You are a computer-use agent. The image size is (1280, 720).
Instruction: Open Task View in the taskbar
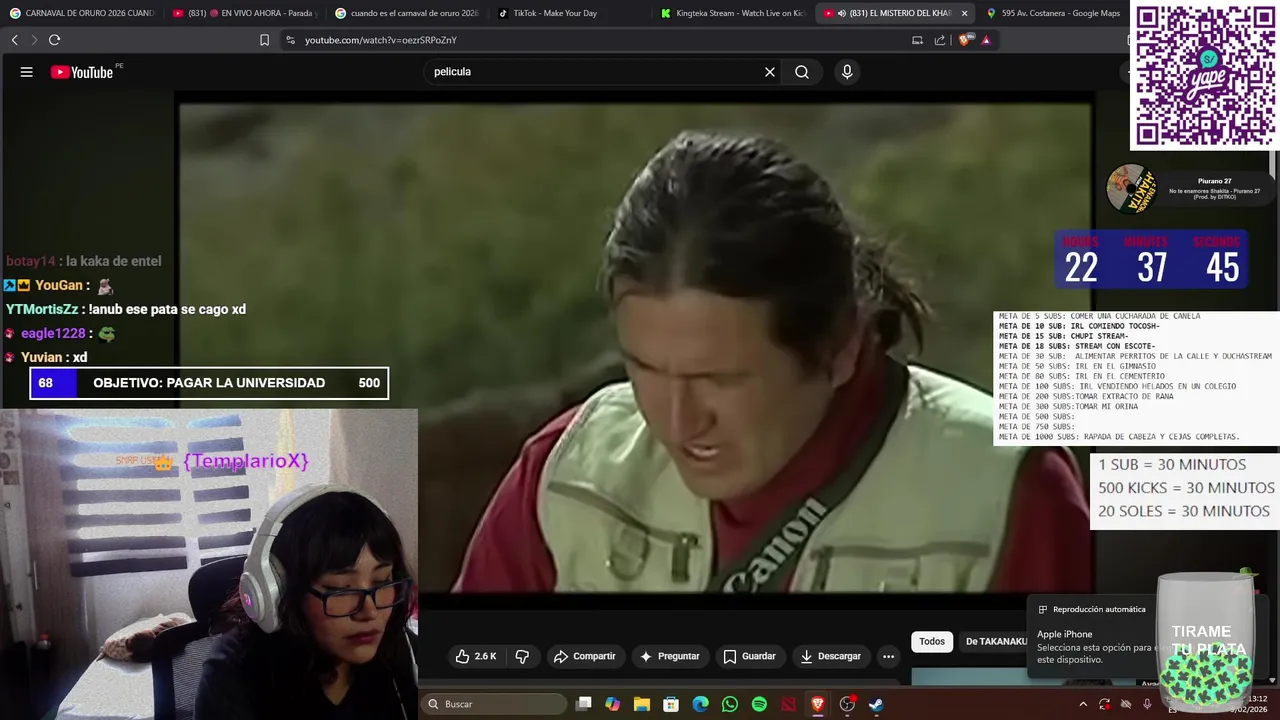tap(584, 704)
